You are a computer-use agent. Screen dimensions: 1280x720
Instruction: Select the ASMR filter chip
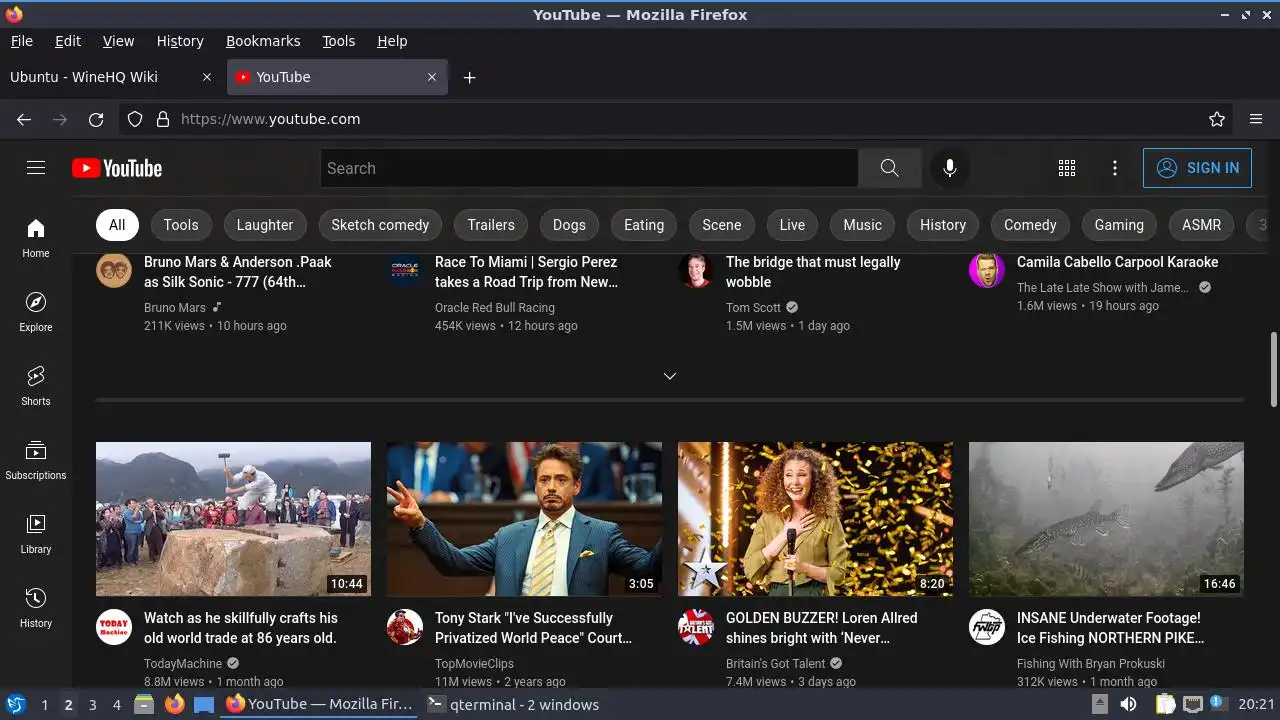pos(1201,225)
